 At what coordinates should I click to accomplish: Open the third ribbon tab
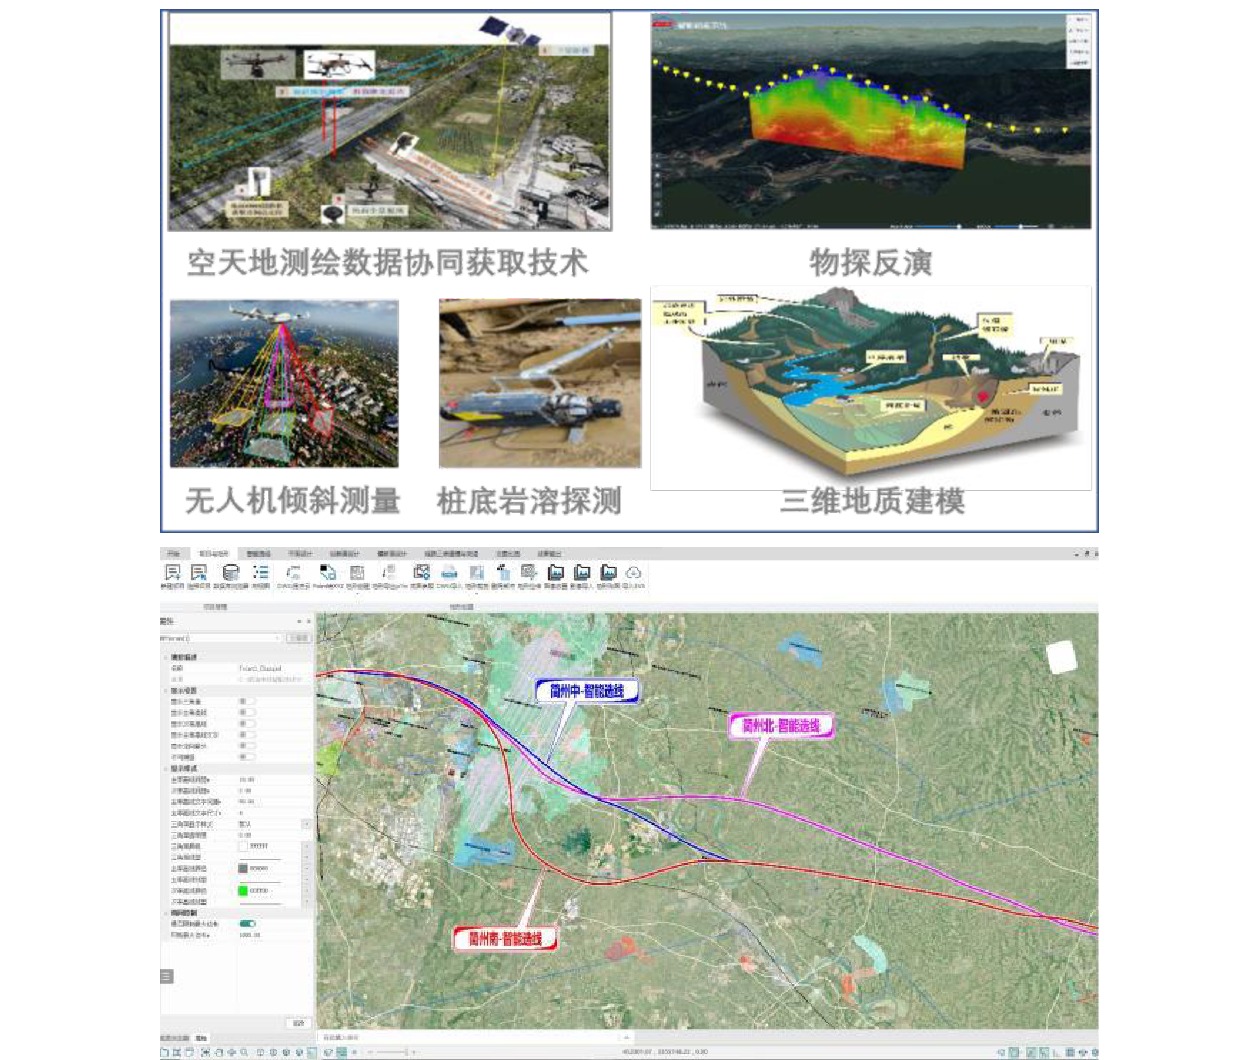click(x=258, y=553)
